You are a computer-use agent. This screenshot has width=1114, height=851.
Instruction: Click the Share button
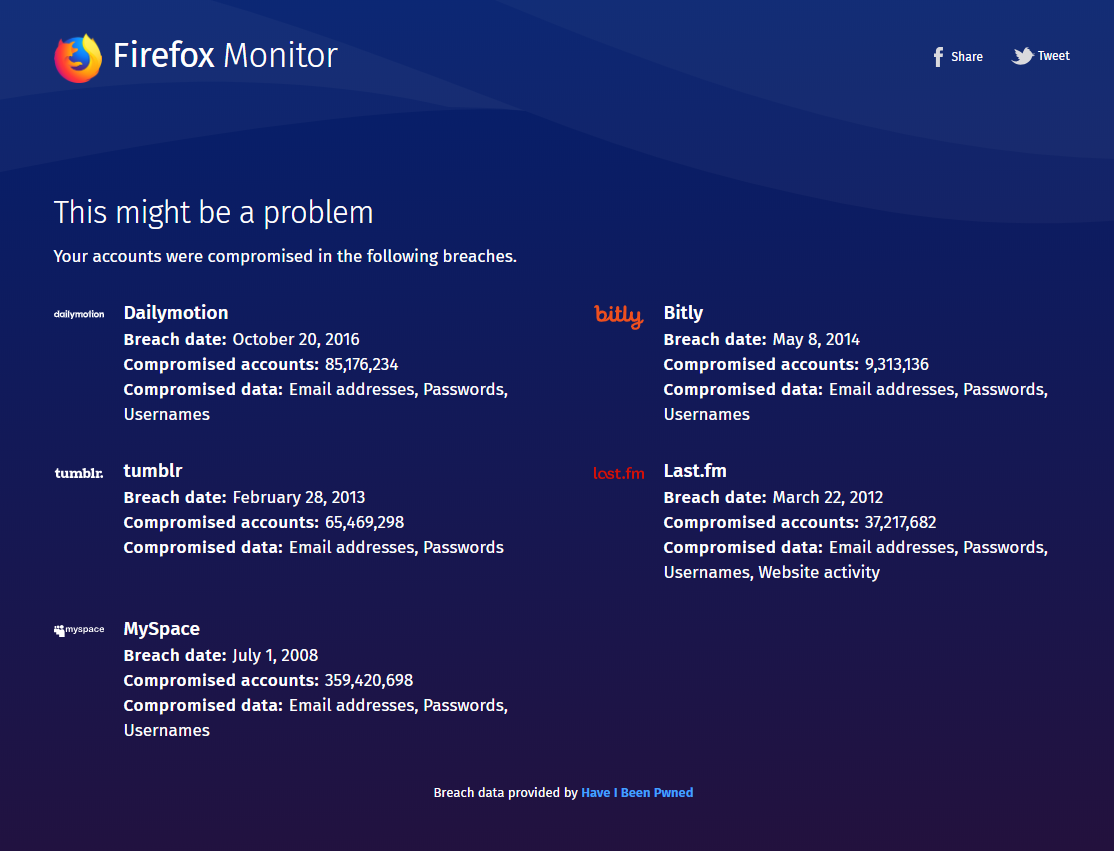(957, 56)
